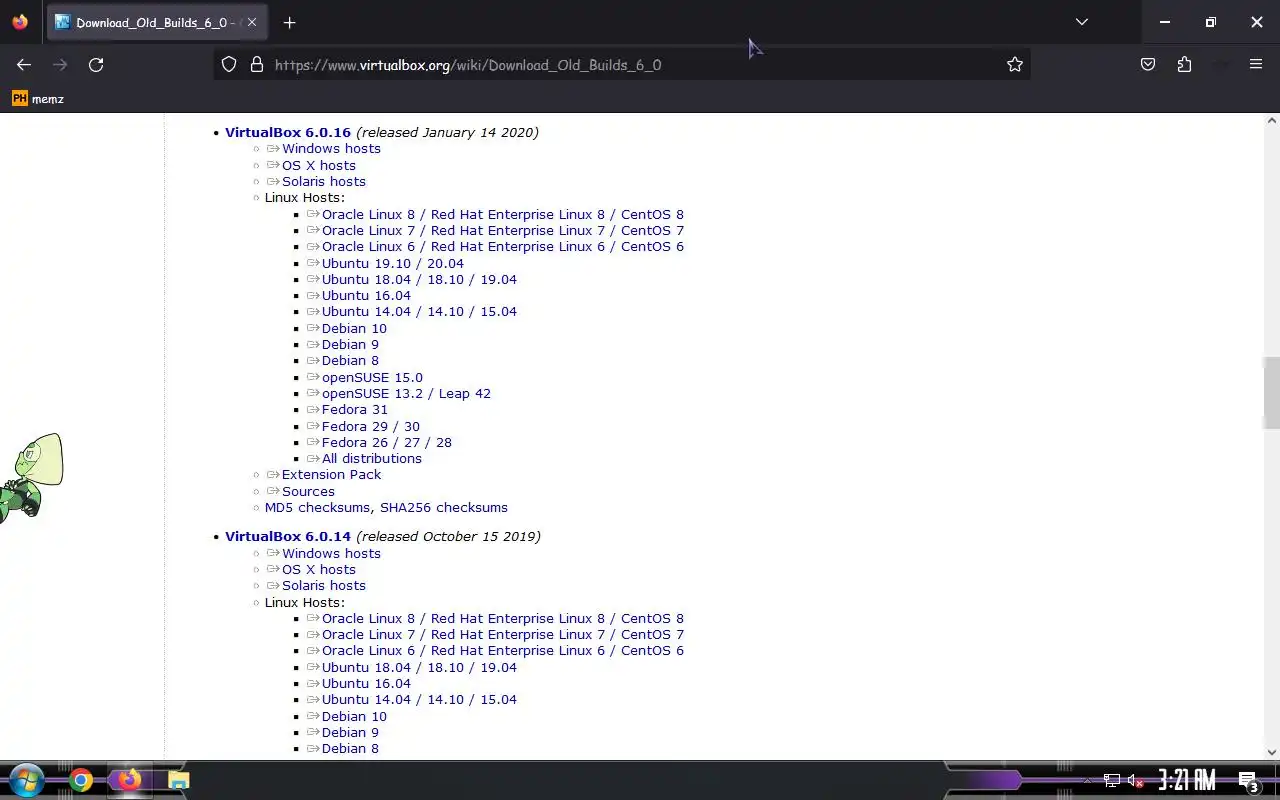Click the network icon in system tray

click(1111, 780)
